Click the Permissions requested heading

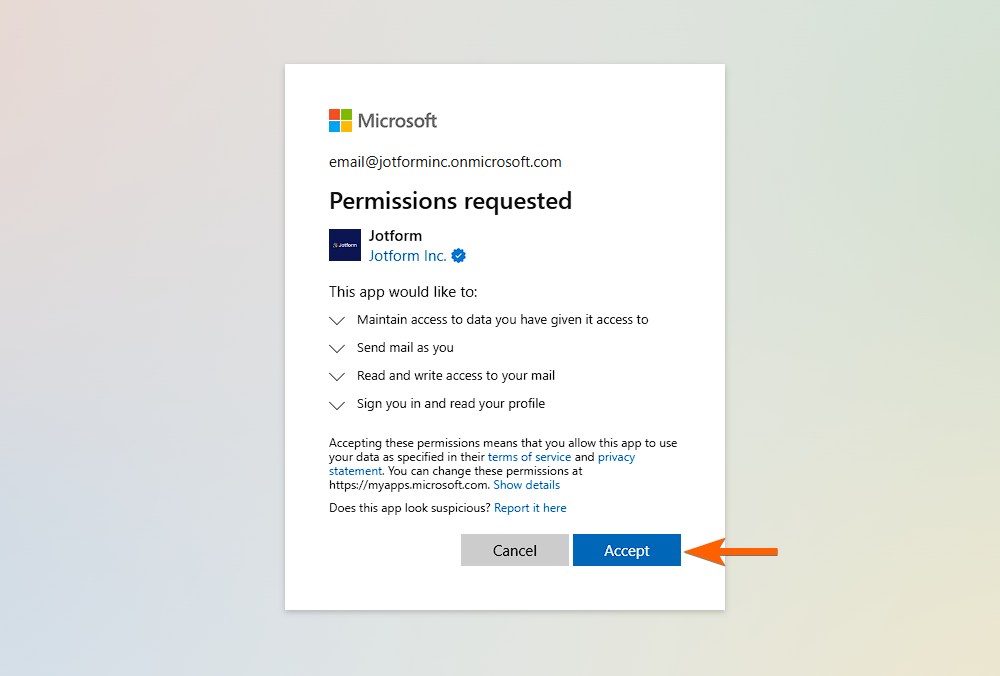pos(450,201)
